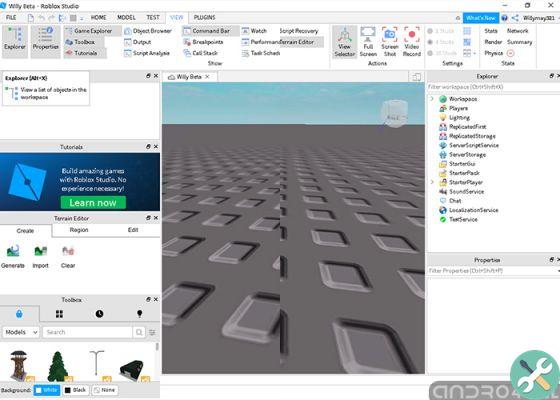The width and height of the screenshot is (560, 400).
Task: Open the FILE menu
Action: [11, 18]
